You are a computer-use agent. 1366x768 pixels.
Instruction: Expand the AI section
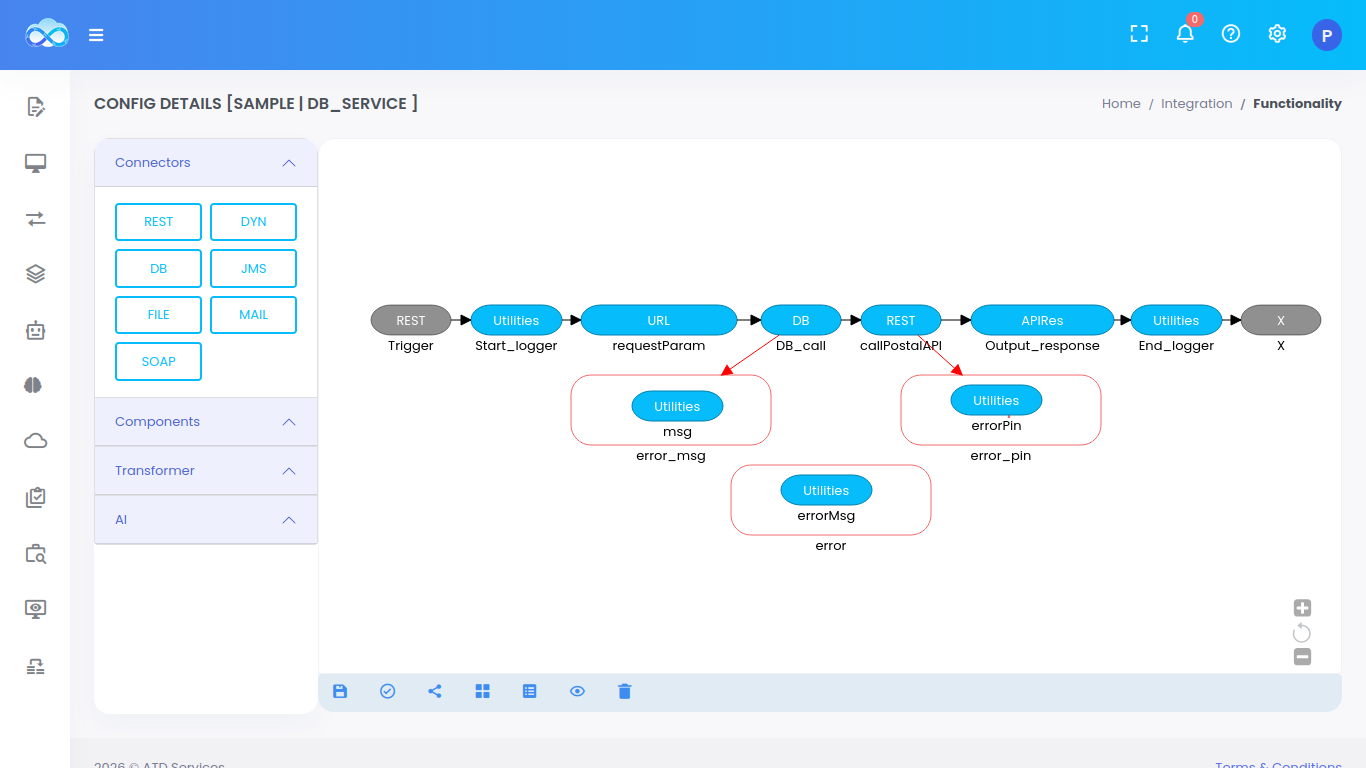288,520
